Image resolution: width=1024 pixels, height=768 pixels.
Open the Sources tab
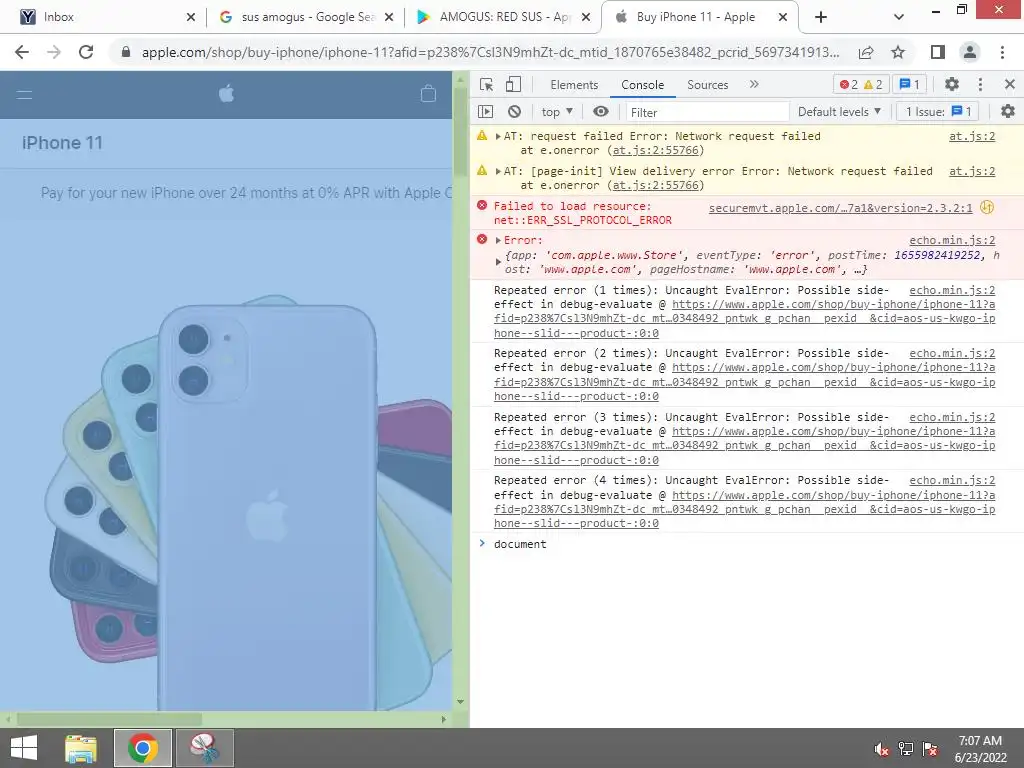[707, 85]
